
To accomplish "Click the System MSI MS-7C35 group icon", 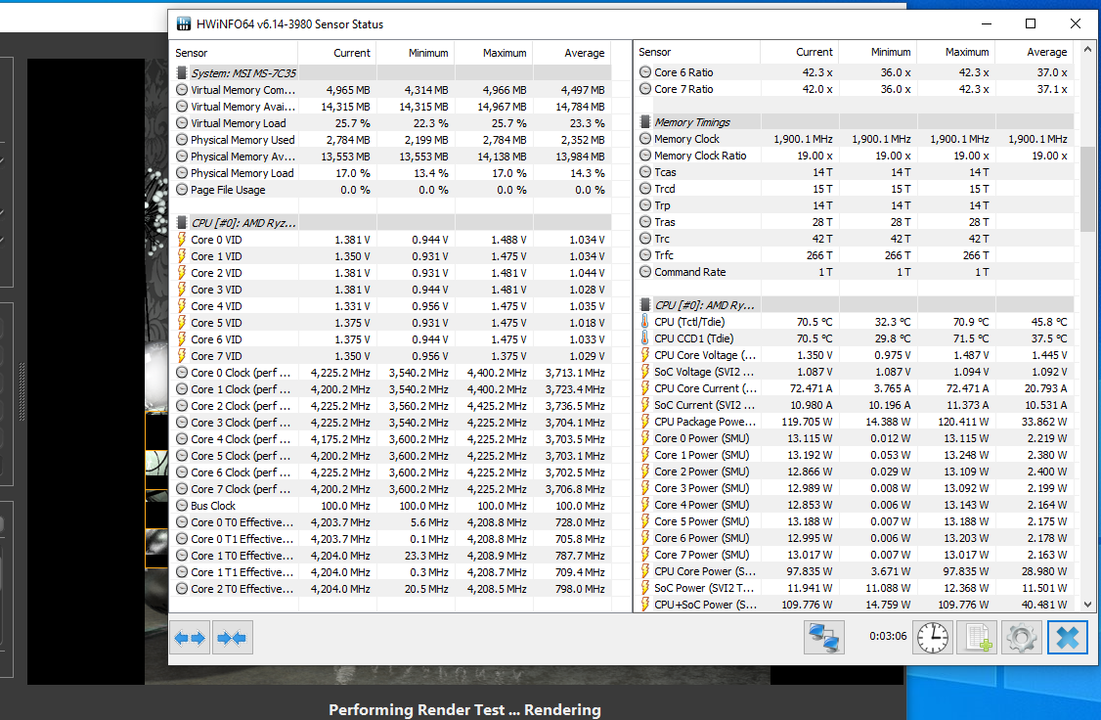I will point(182,73).
